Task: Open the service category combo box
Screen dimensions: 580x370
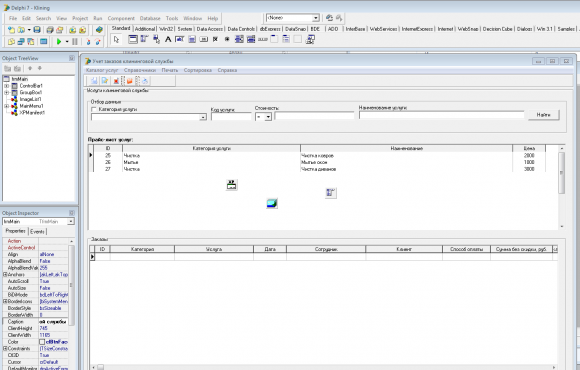Action: click(203, 117)
